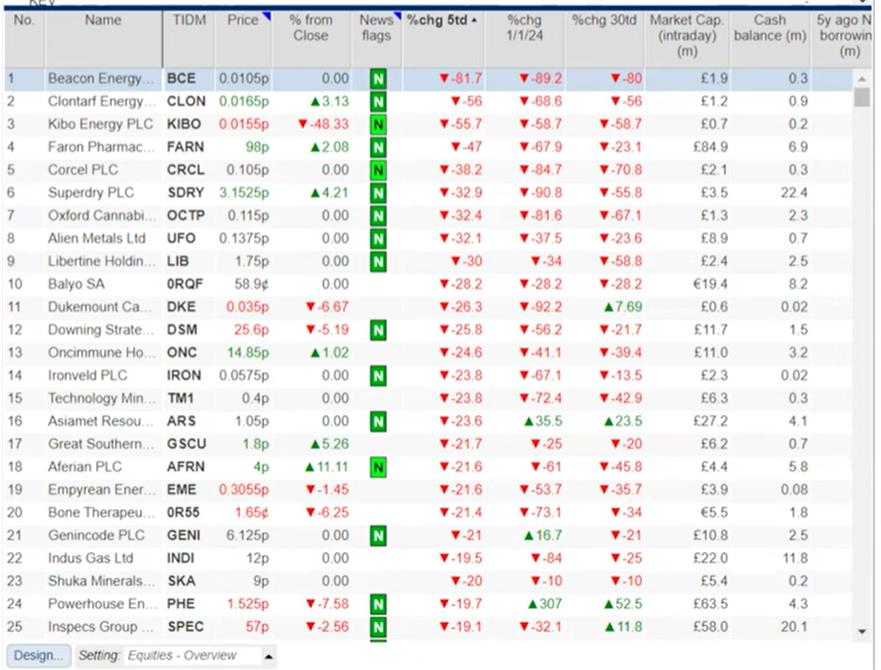Sort by News flags column header
Image resolution: width=881 pixels, height=670 pixels.
coord(376,38)
